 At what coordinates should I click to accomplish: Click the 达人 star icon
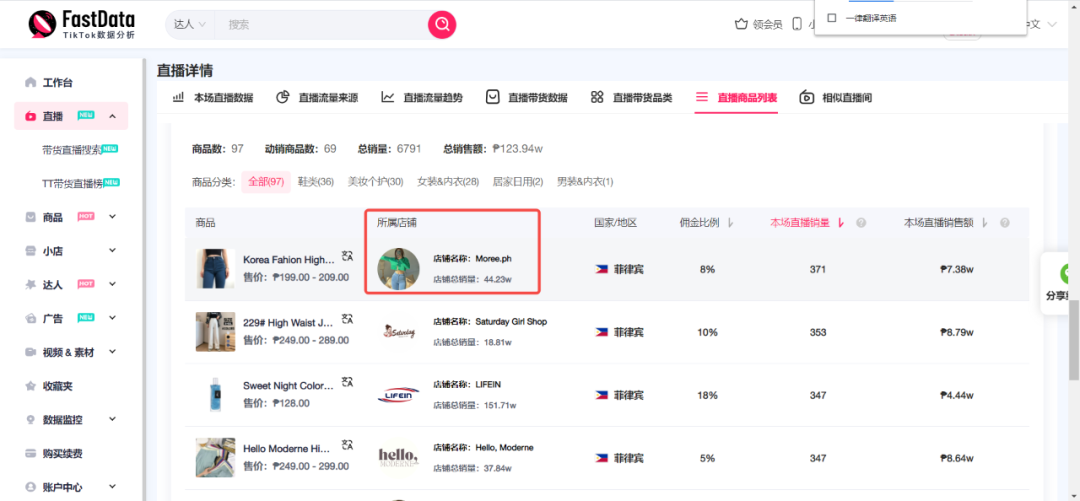(x=30, y=284)
